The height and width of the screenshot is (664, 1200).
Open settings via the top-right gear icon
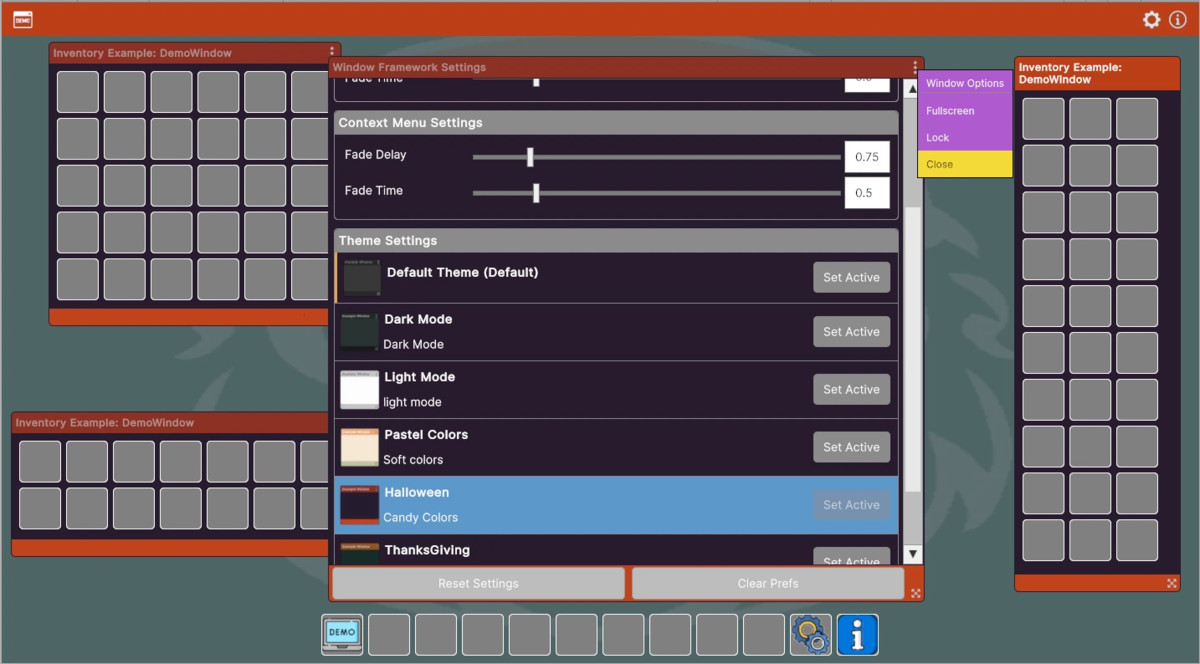[x=1152, y=20]
